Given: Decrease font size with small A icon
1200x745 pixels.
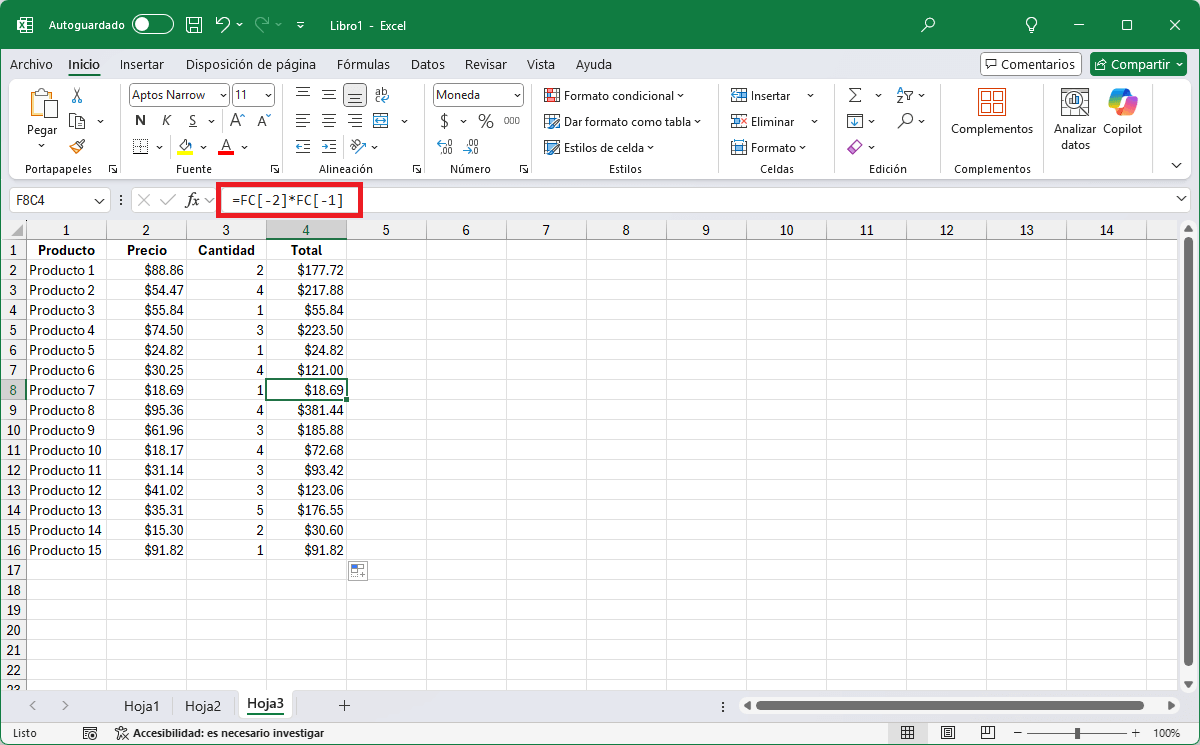Looking at the screenshot, I should pyautogui.click(x=264, y=121).
